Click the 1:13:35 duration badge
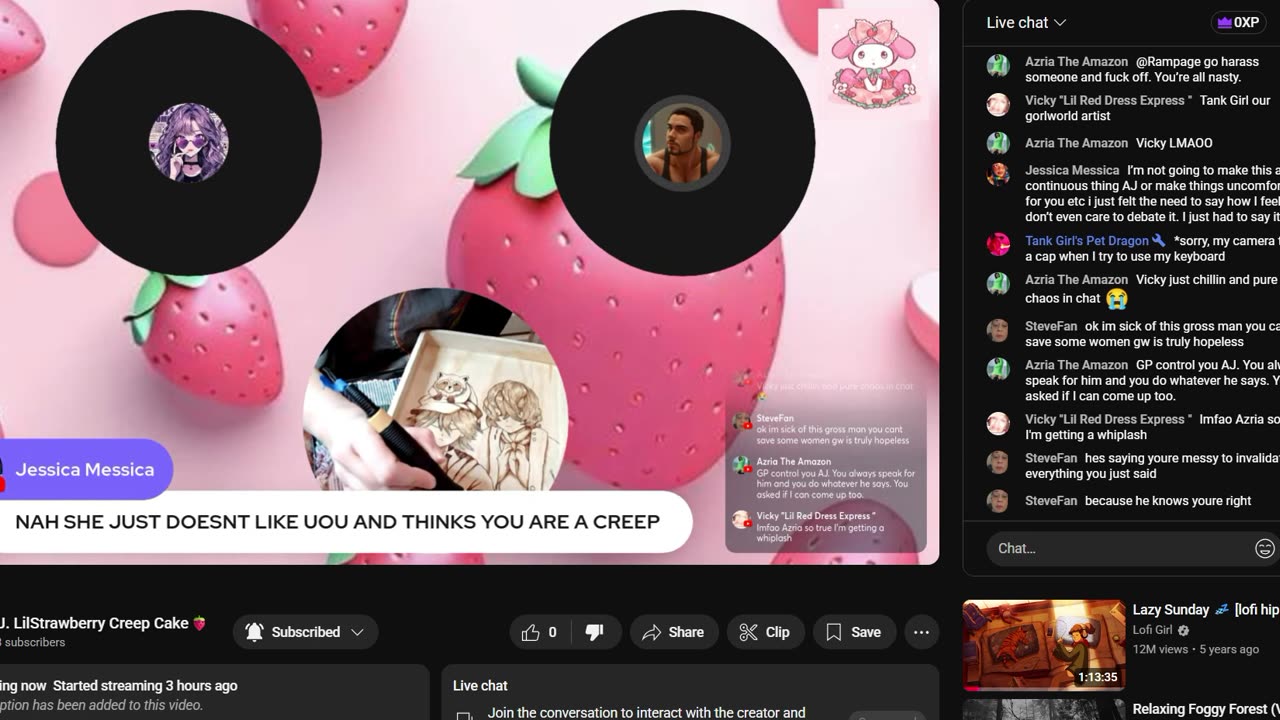1280x720 pixels. [x=1097, y=677]
